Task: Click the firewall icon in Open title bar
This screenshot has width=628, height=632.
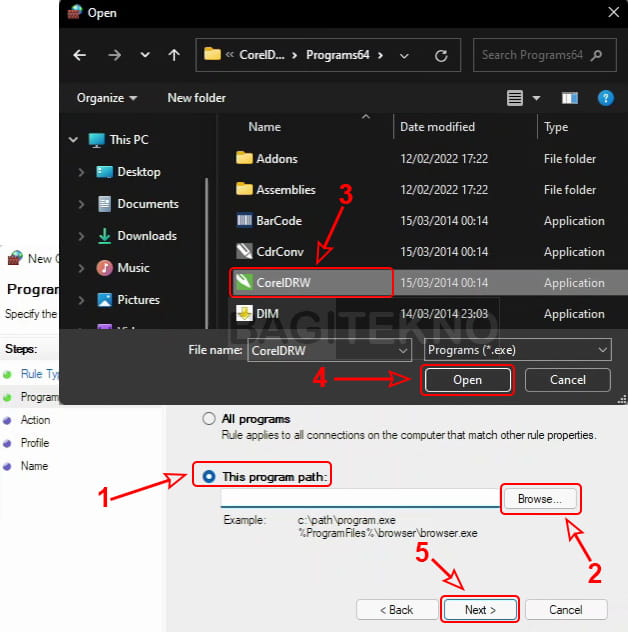Action: click(75, 12)
